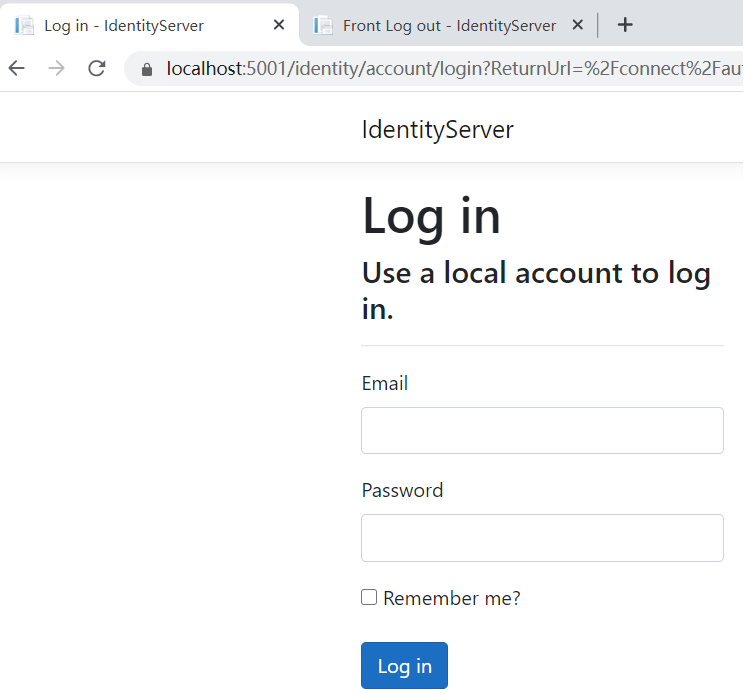Open a new tab with the plus icon
The width and height of the screenshot is (744, 694).
(625, 25)
